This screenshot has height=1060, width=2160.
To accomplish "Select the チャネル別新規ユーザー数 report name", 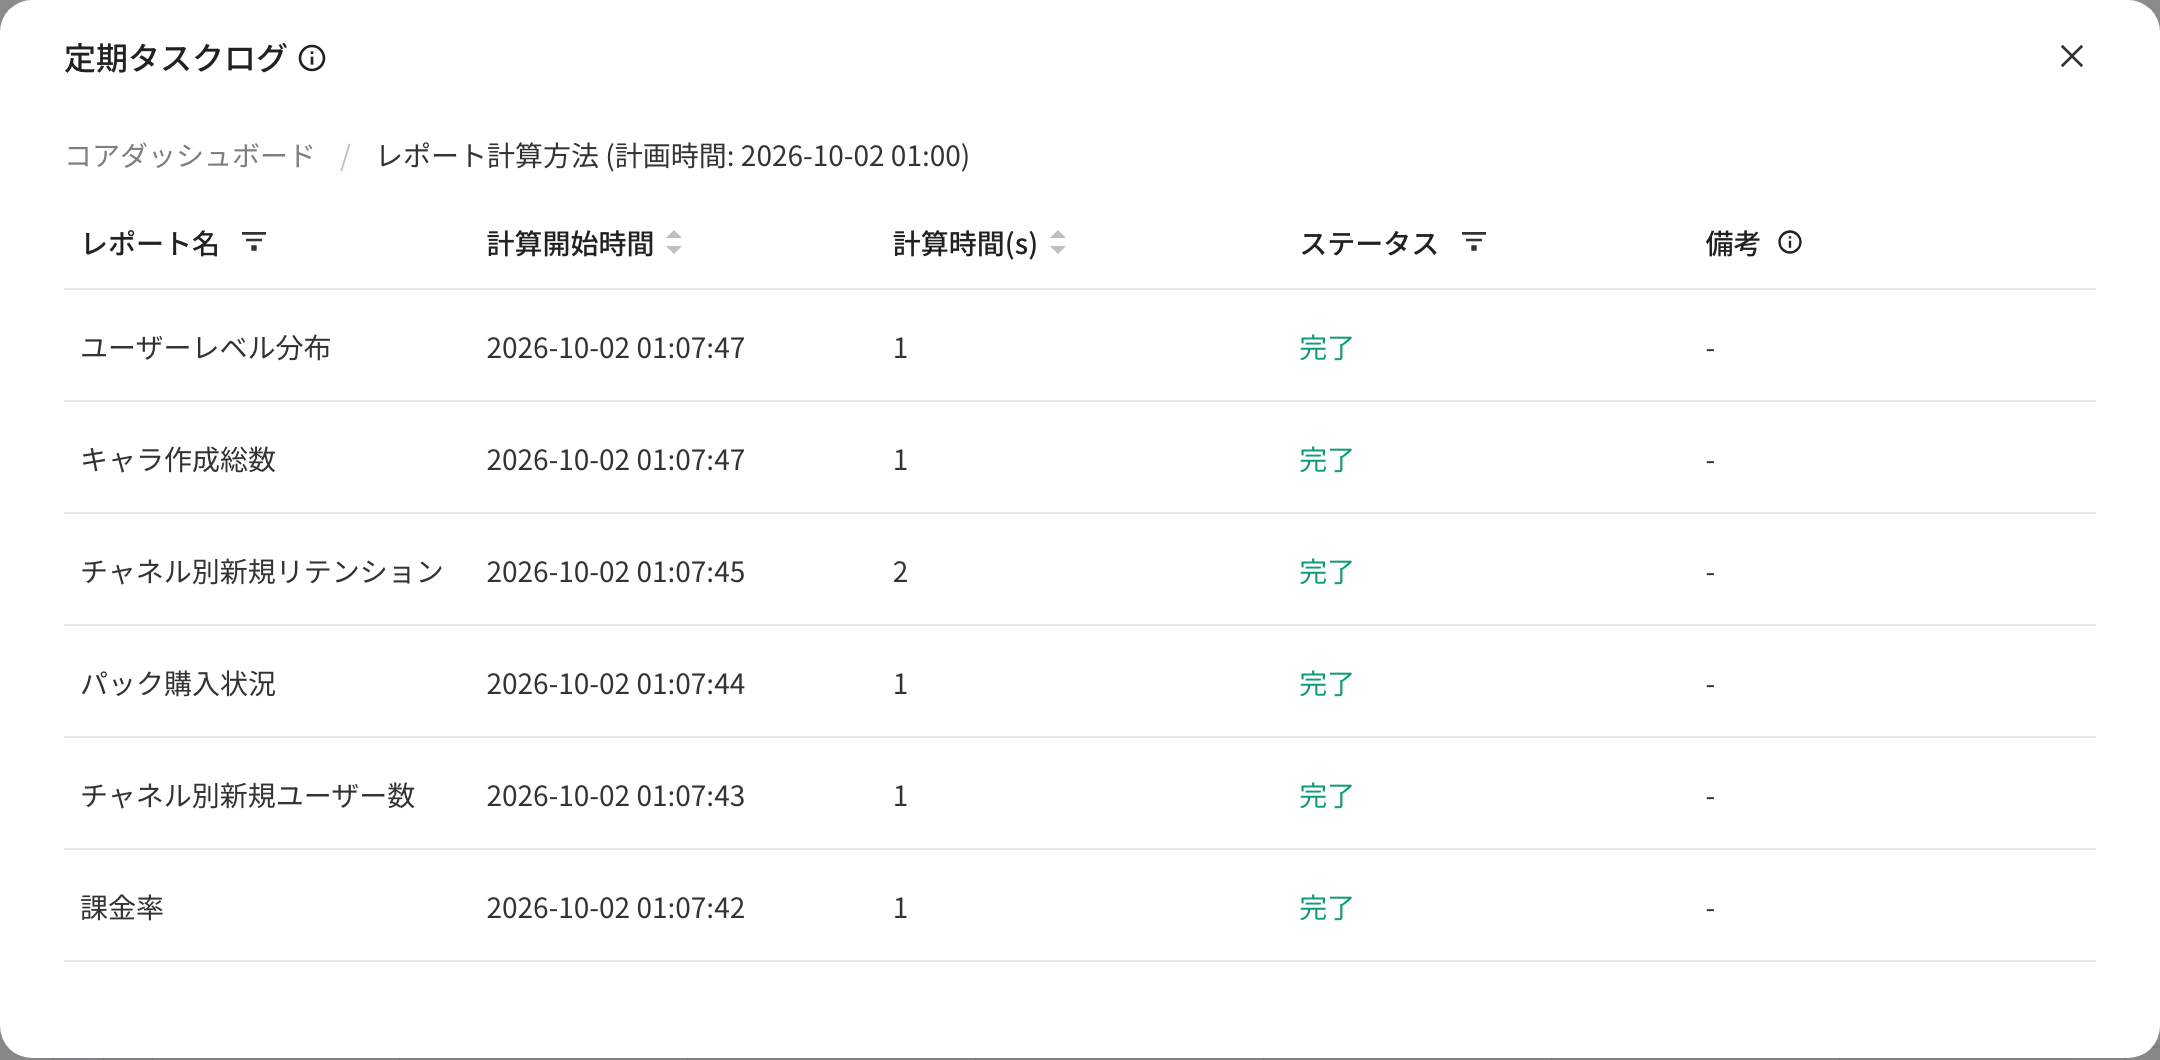I will [248, 796].
